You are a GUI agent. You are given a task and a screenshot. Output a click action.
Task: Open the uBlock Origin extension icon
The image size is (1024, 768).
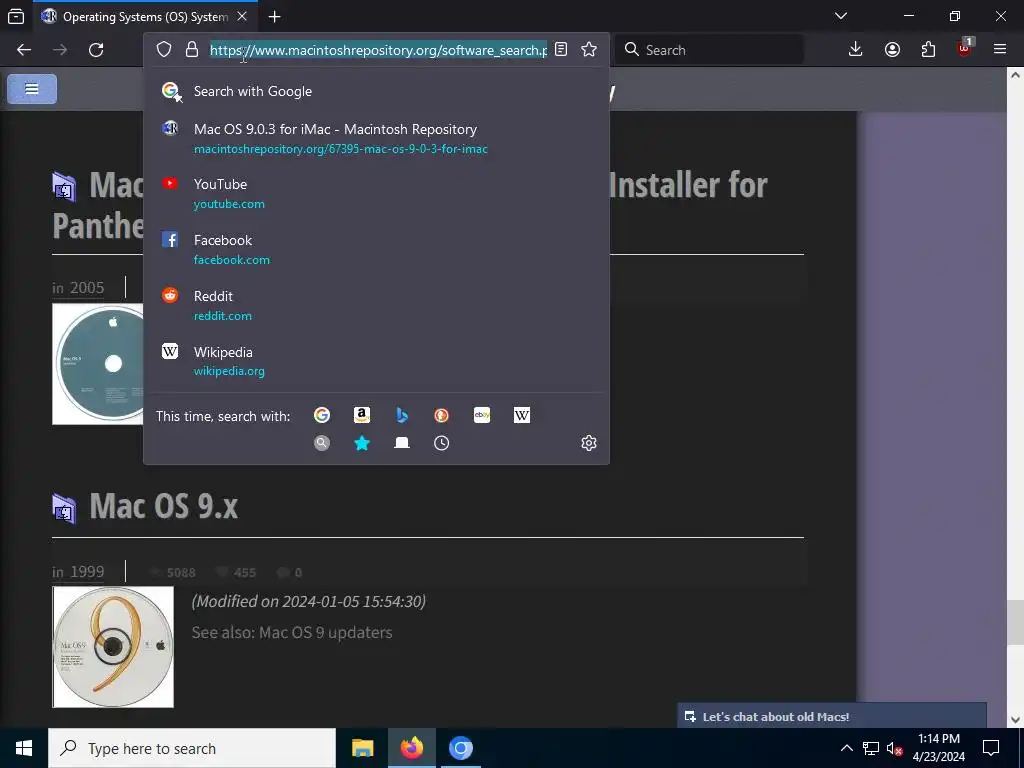point(965,48)
